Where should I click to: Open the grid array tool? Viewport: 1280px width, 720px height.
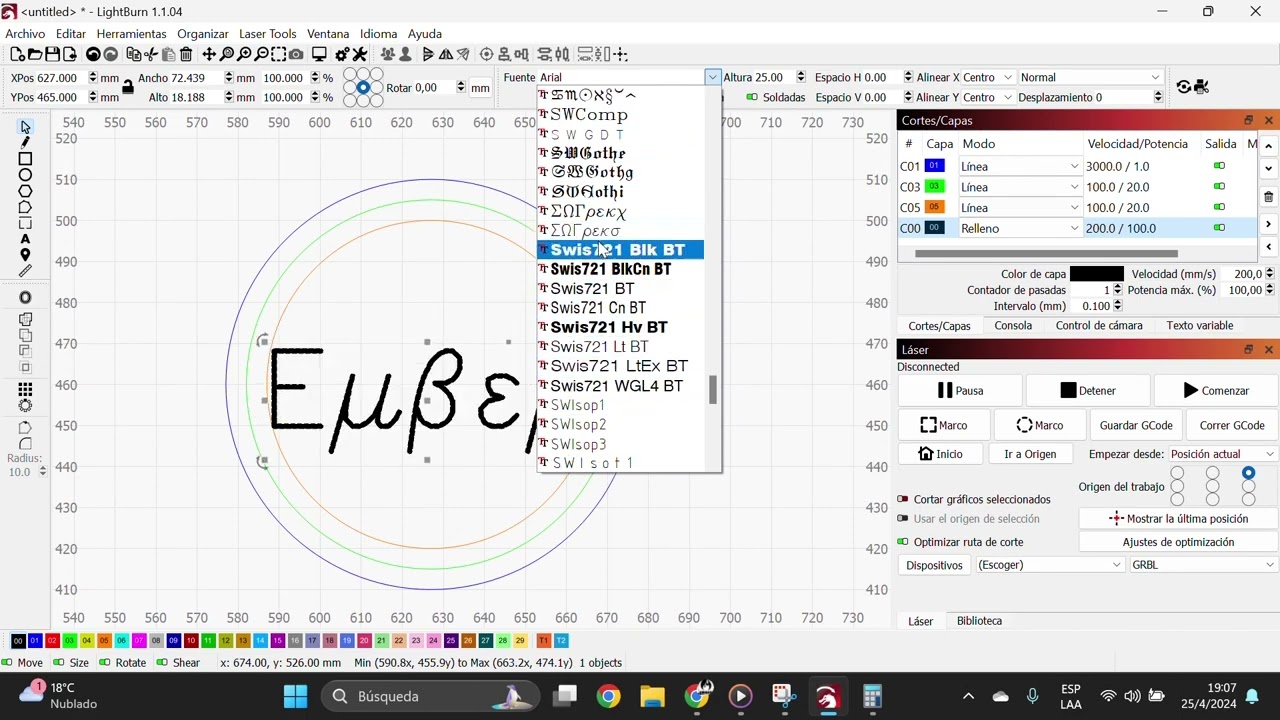click(x=25, y=389)
